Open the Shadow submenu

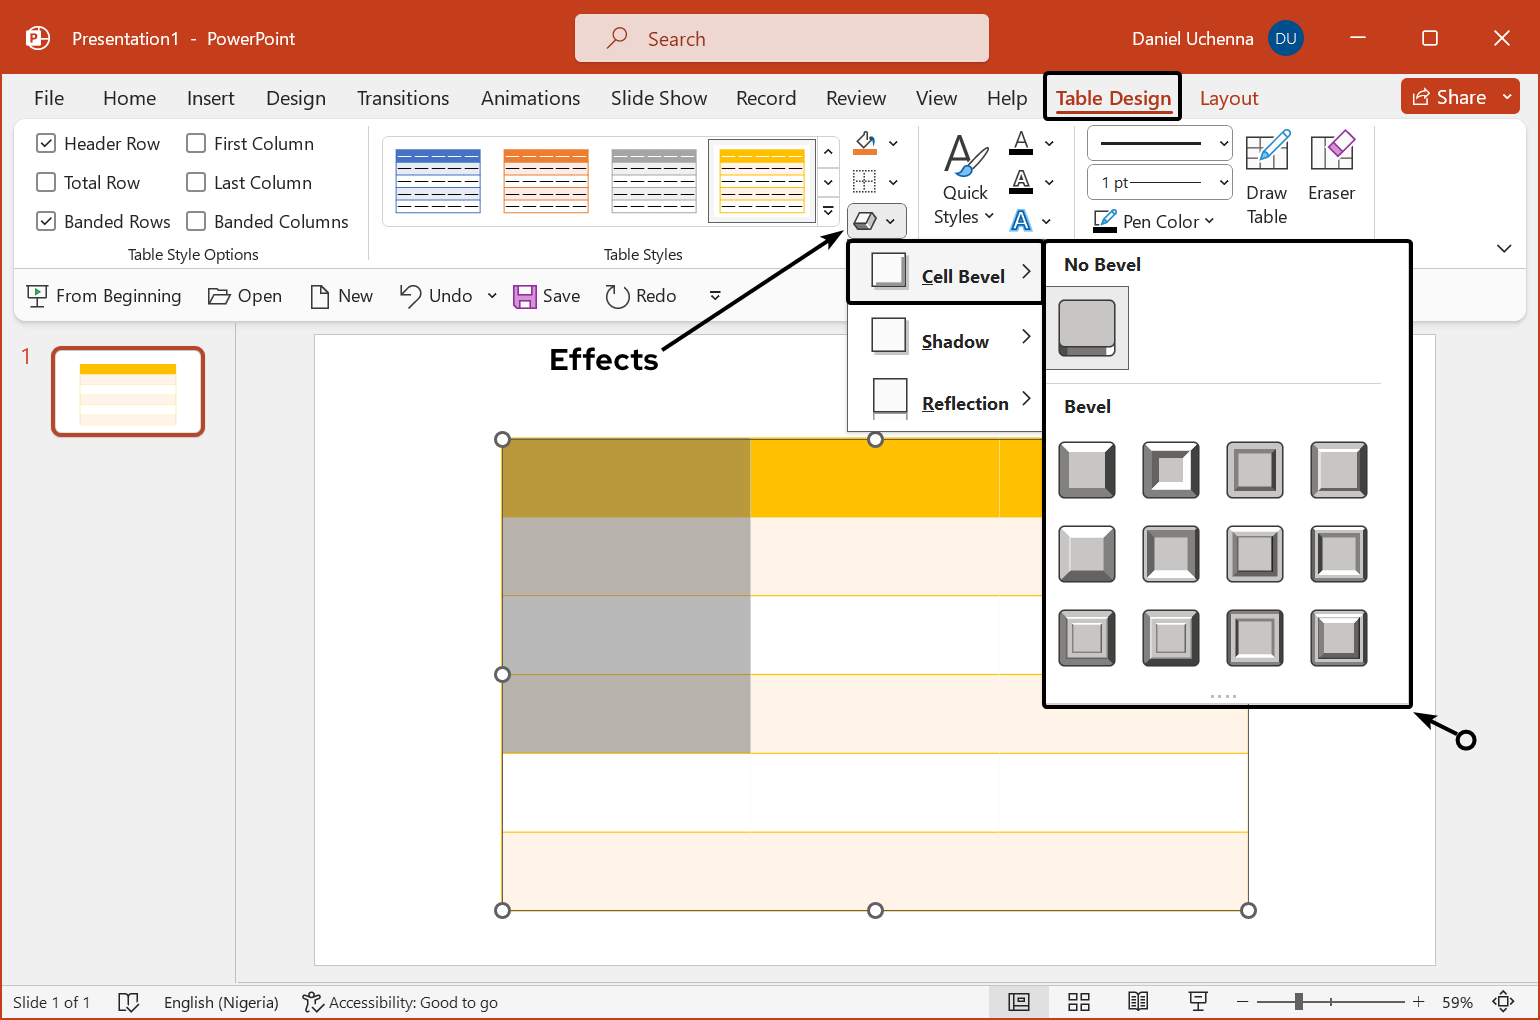[945, 342]
